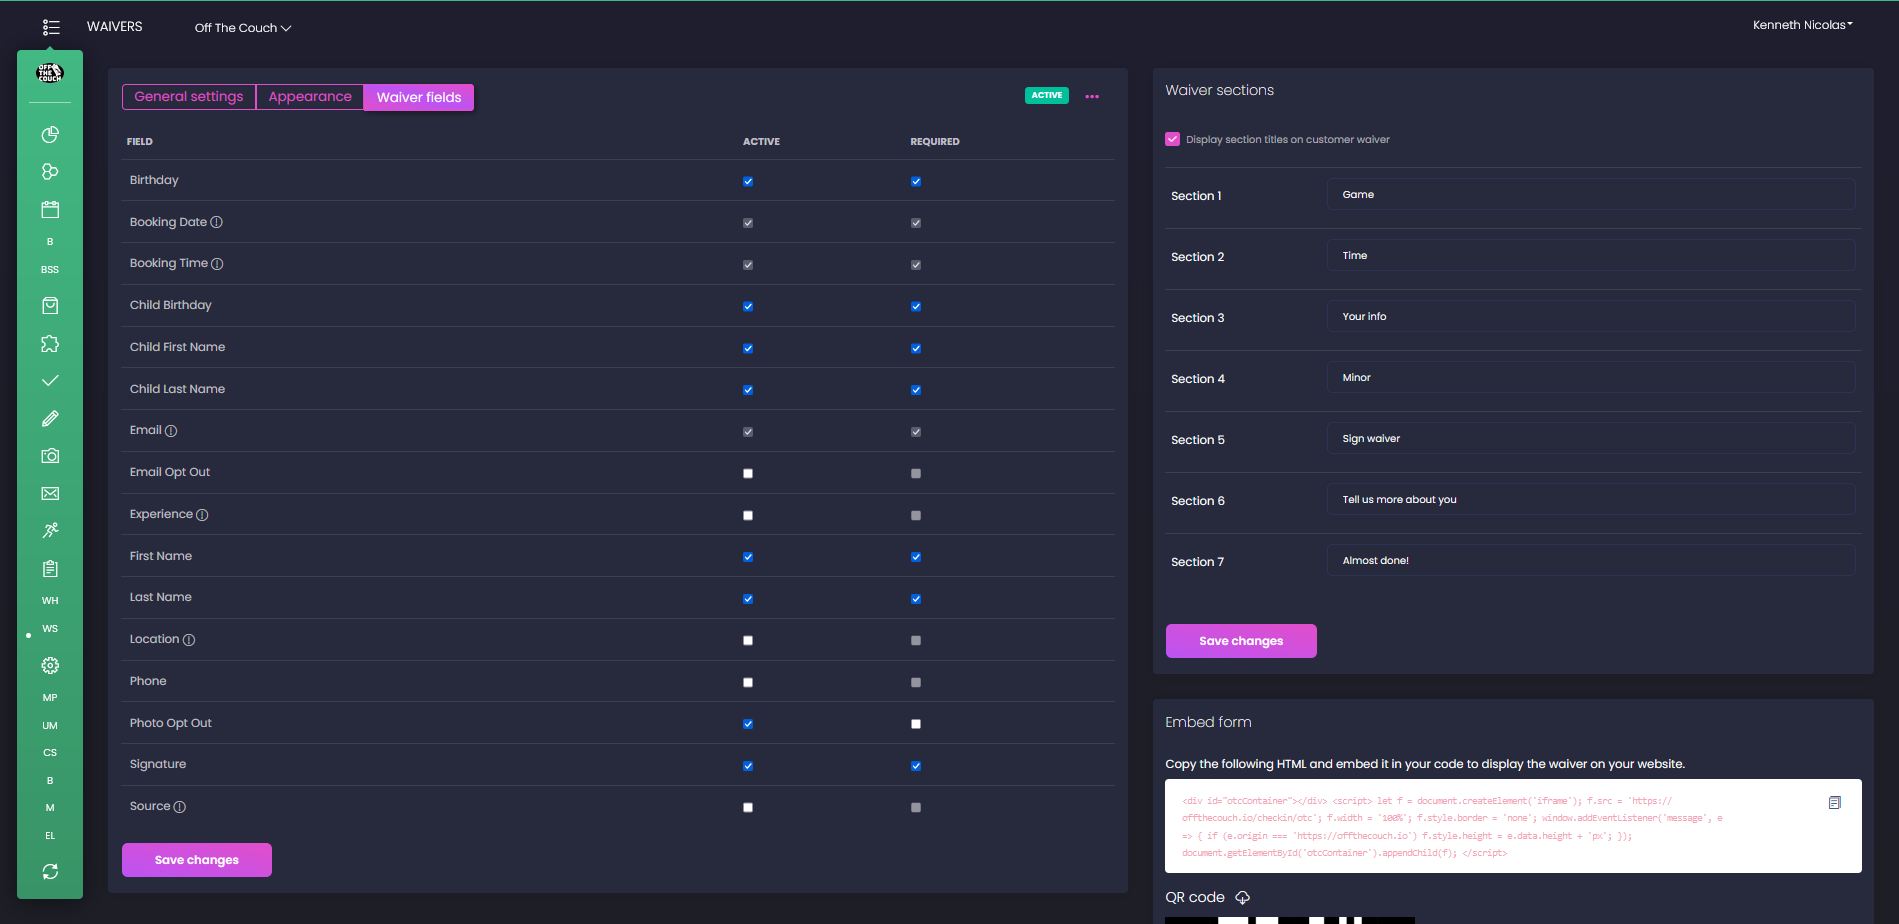The height and width of the screenshot is (924, 1899).
Task: Show info tooltip next to Experience
Action: [x=202, y=515]
